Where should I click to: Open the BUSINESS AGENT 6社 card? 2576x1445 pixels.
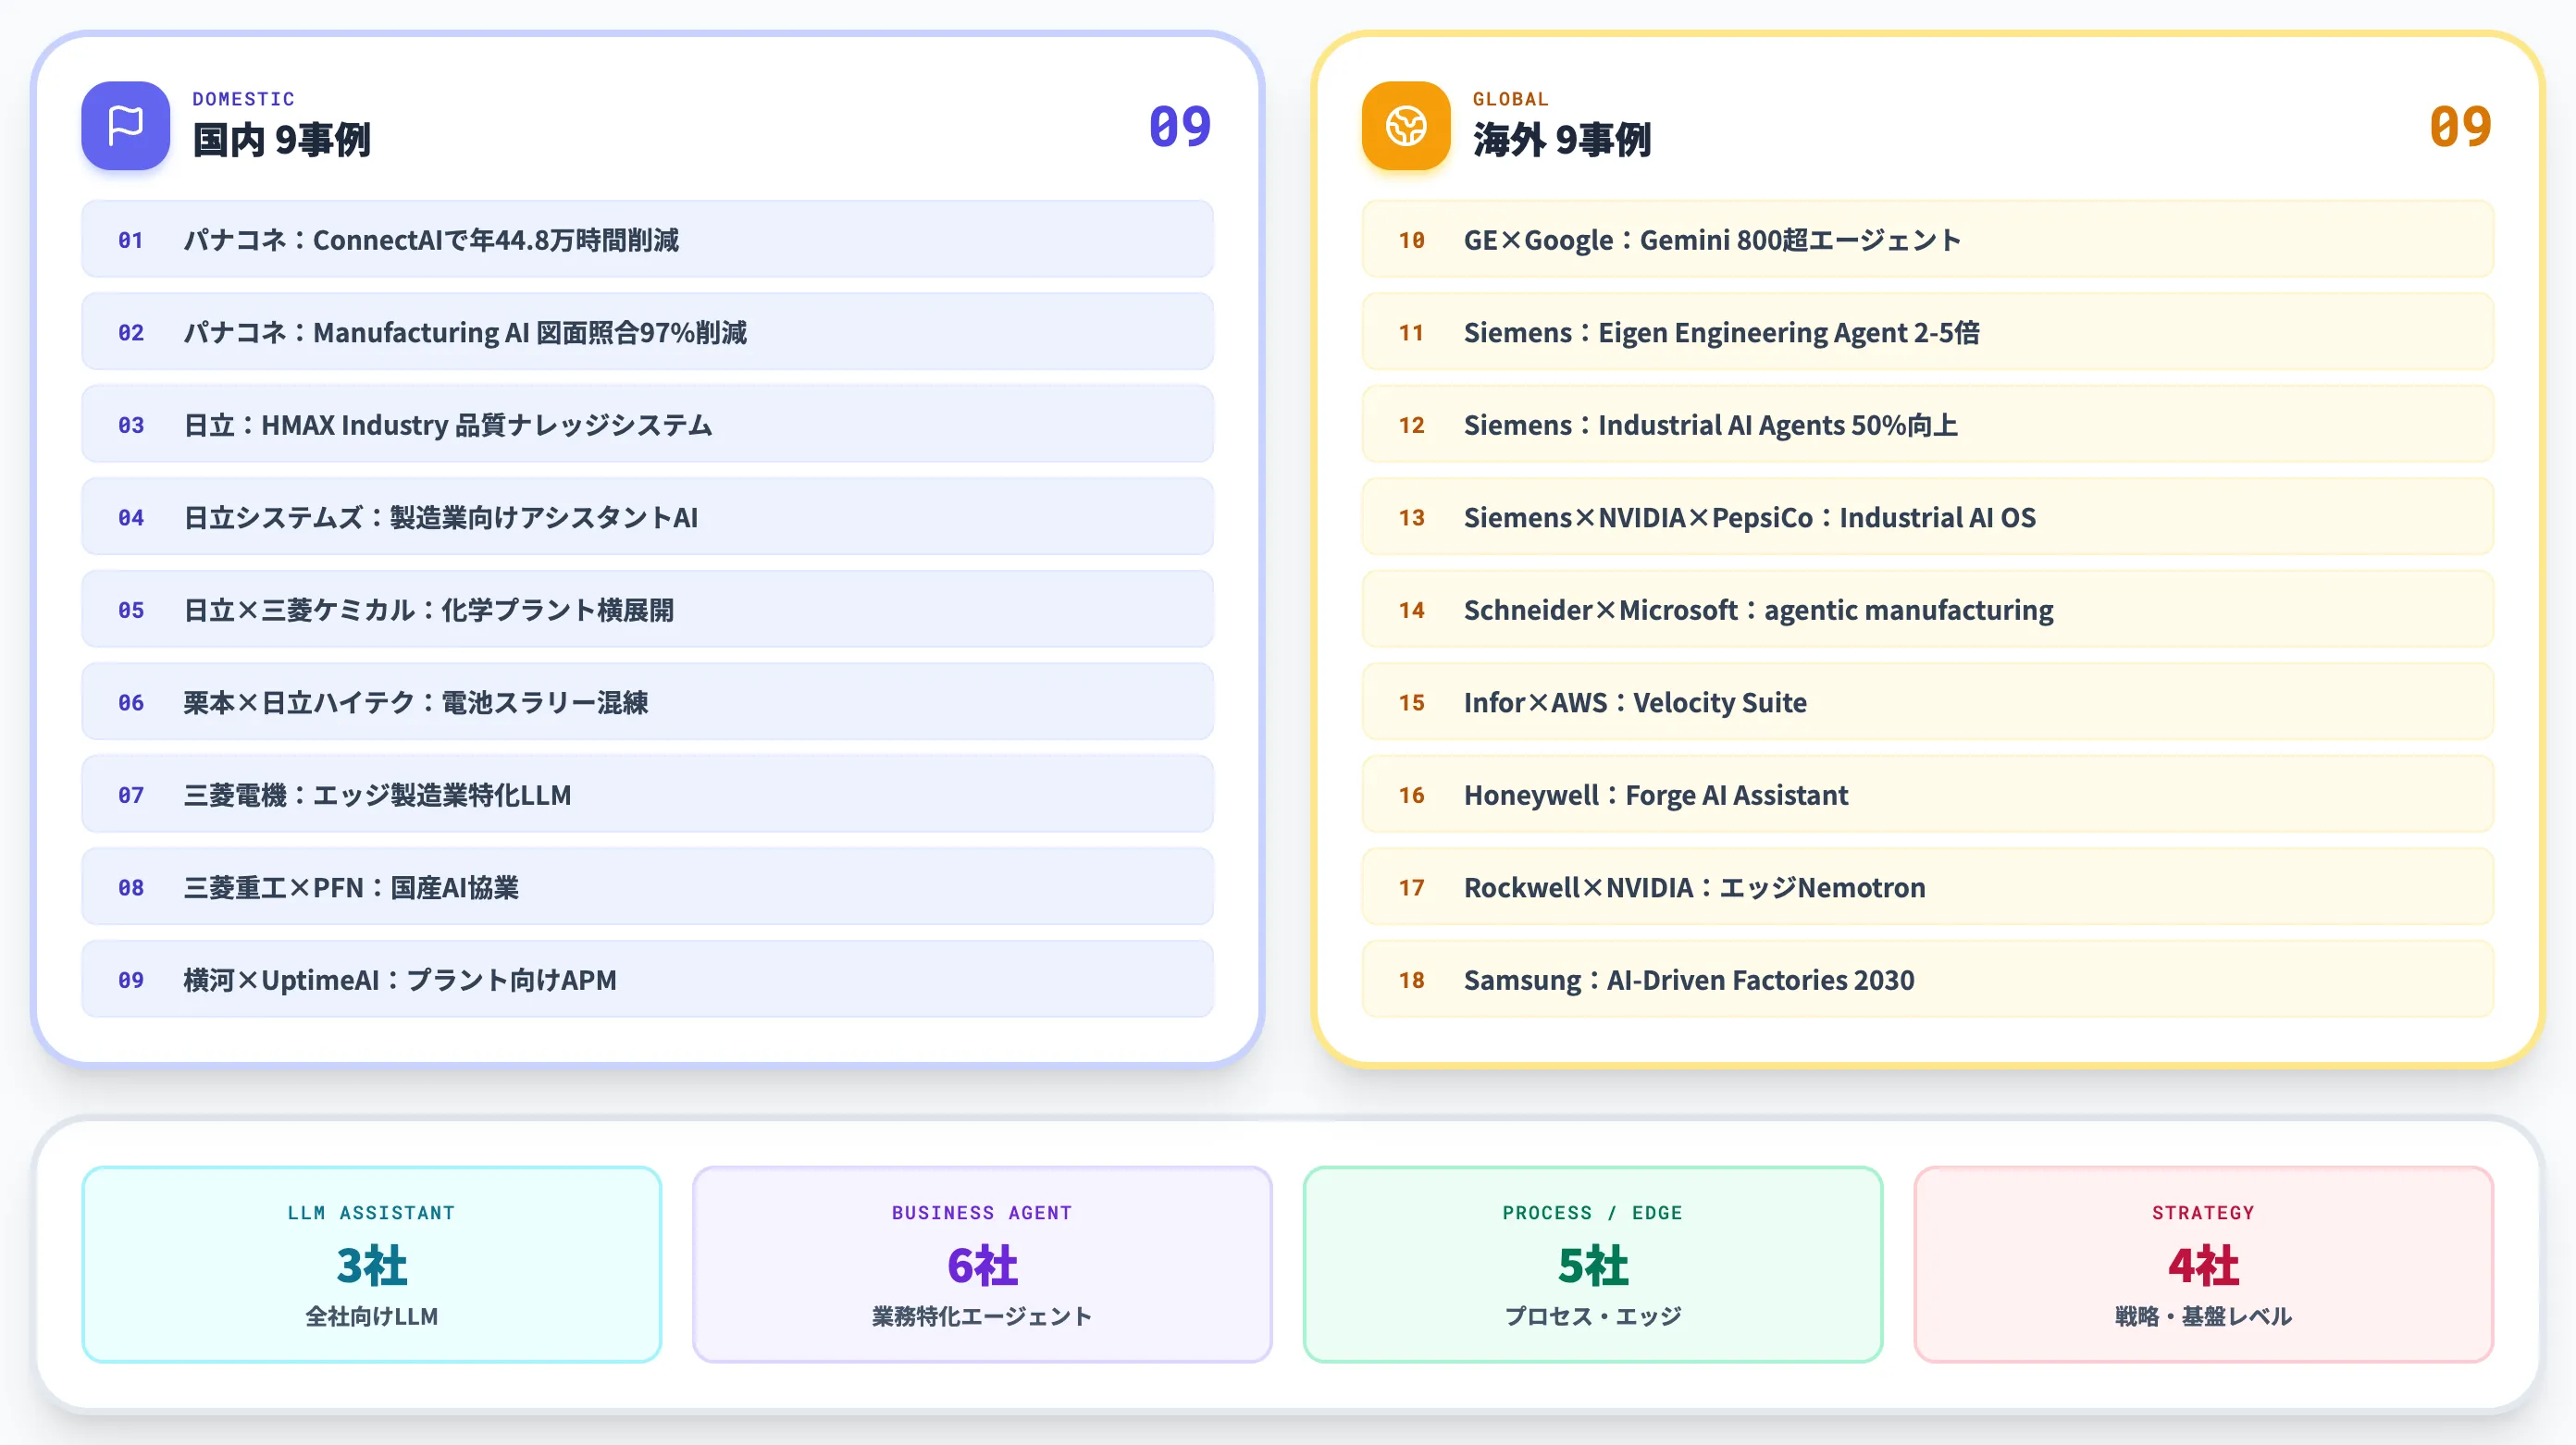point(982,1264)
